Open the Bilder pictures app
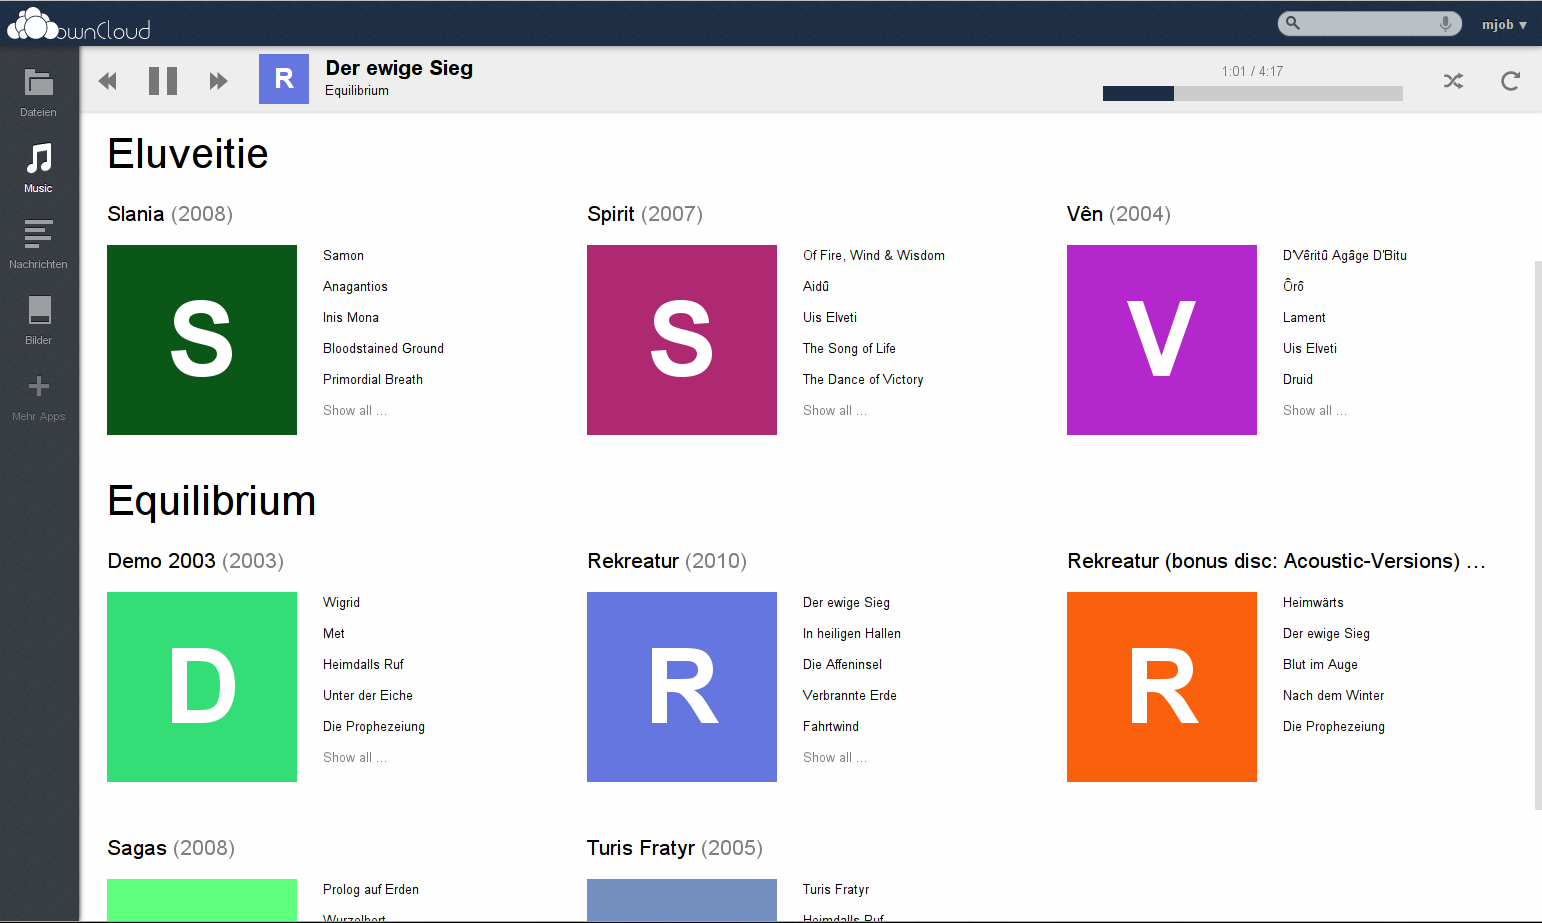Viewport: 1542px width, 923px height. tap(39, 320)
